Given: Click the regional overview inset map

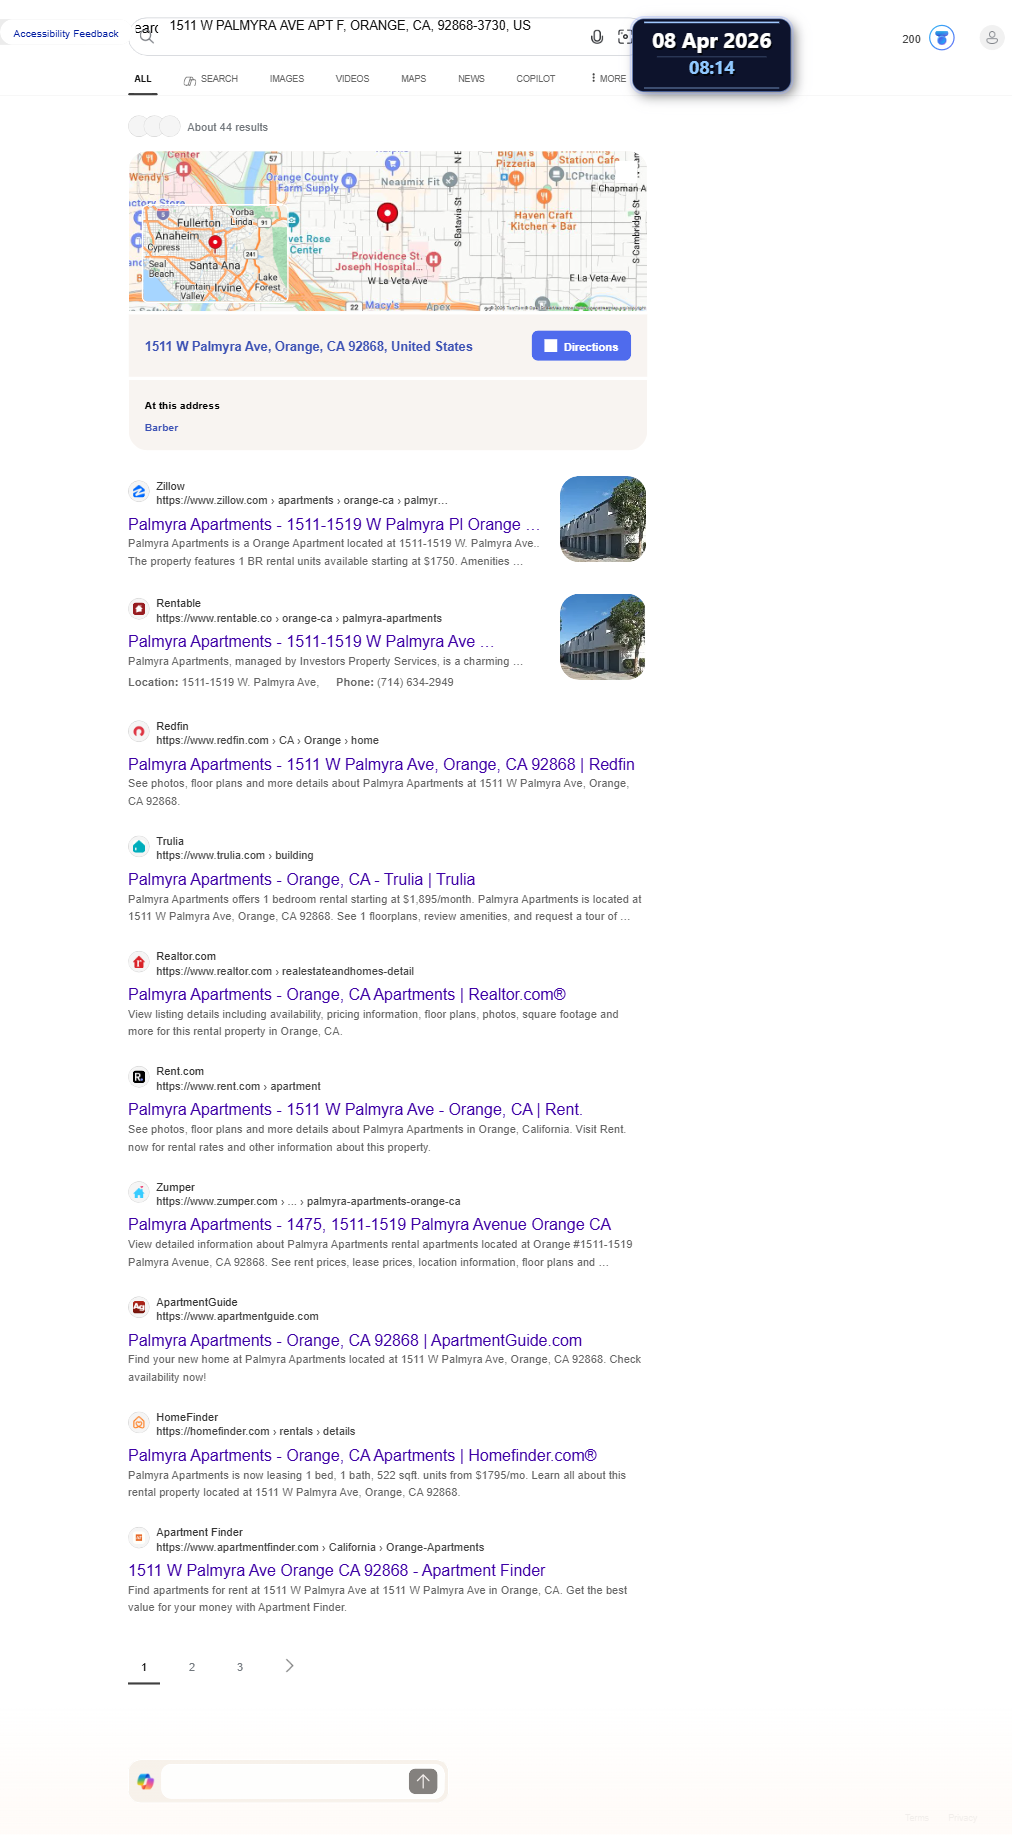Looking at the screenshot, I should (215, 253).
